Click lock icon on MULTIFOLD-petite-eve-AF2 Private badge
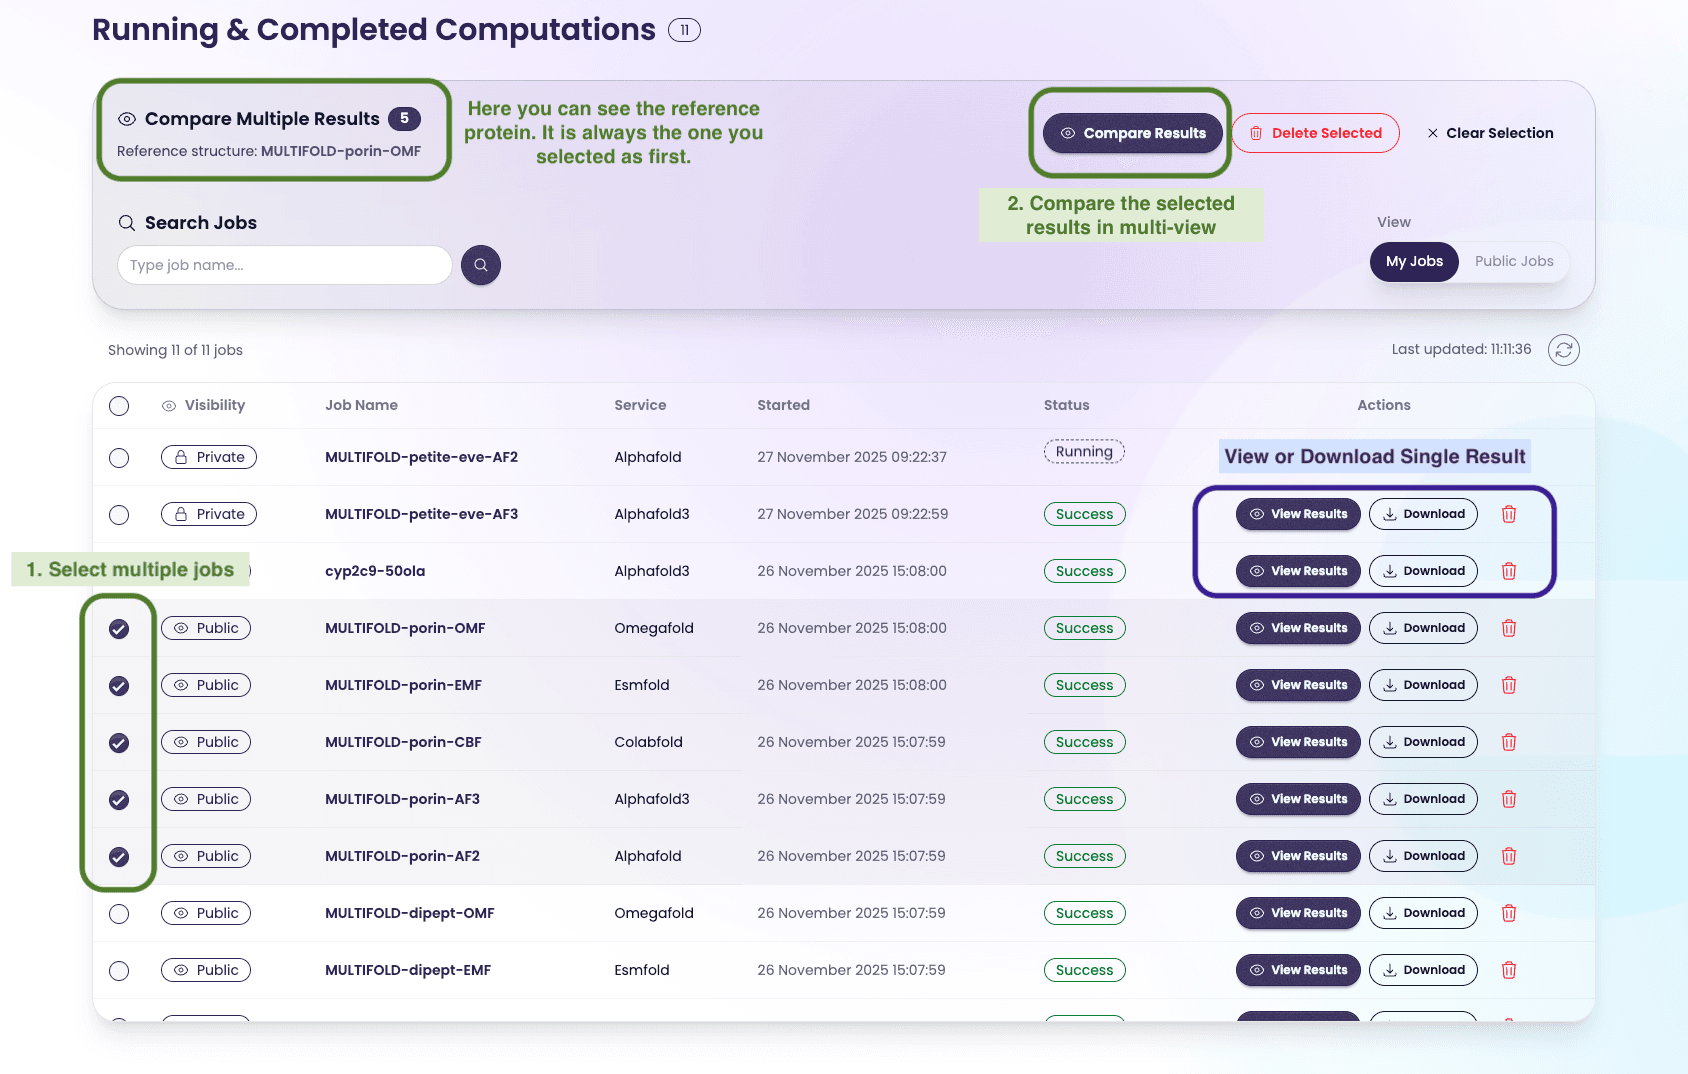 tap(180, 457)
